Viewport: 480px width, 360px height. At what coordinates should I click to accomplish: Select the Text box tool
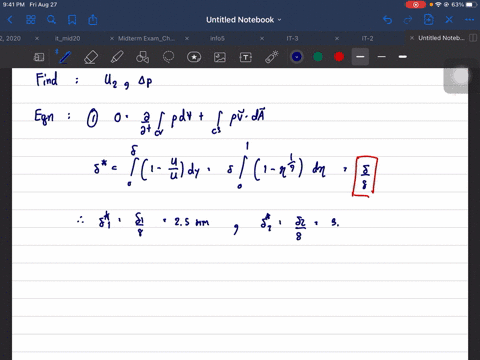(x=246, y=57)
